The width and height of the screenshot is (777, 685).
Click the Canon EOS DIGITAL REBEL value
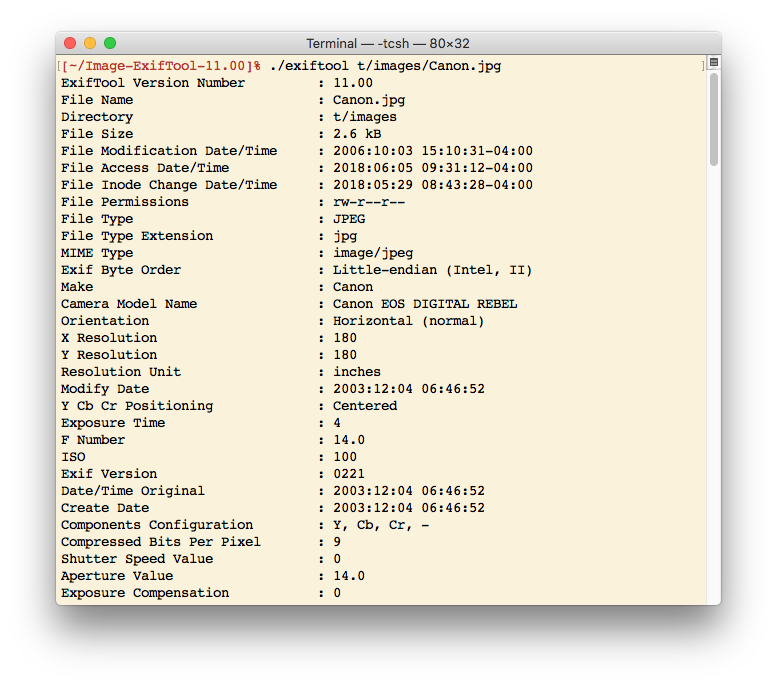pos(425,304)
